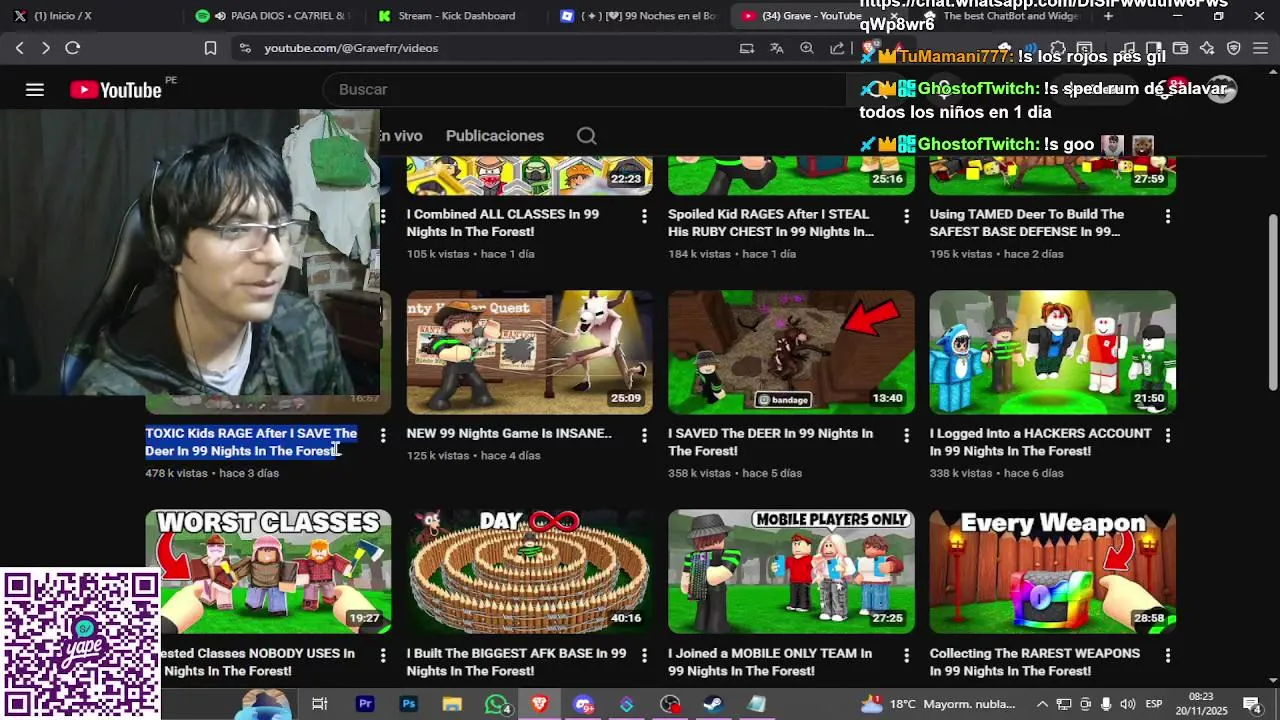Open the YouTube hamburger guide menu
This screenshot has width=1280, height=720.
pos(35,90)
